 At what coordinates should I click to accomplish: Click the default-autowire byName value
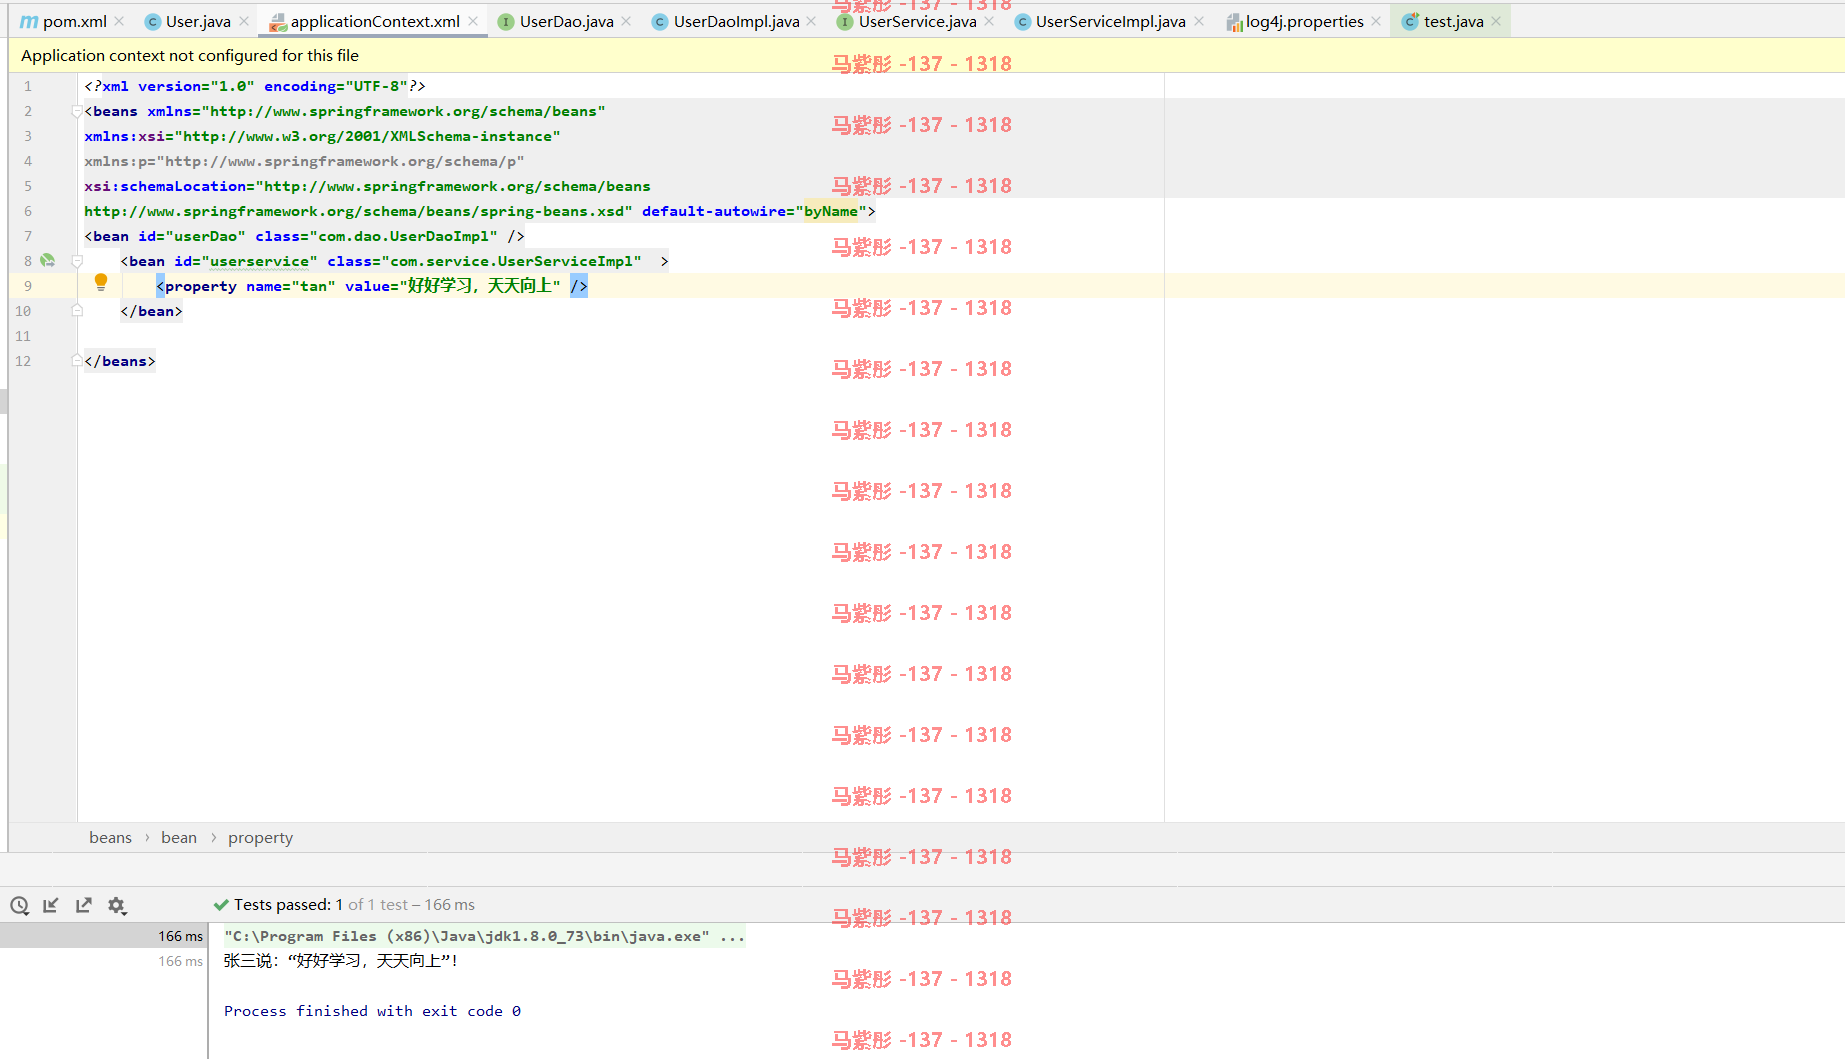tap(831, 211)
